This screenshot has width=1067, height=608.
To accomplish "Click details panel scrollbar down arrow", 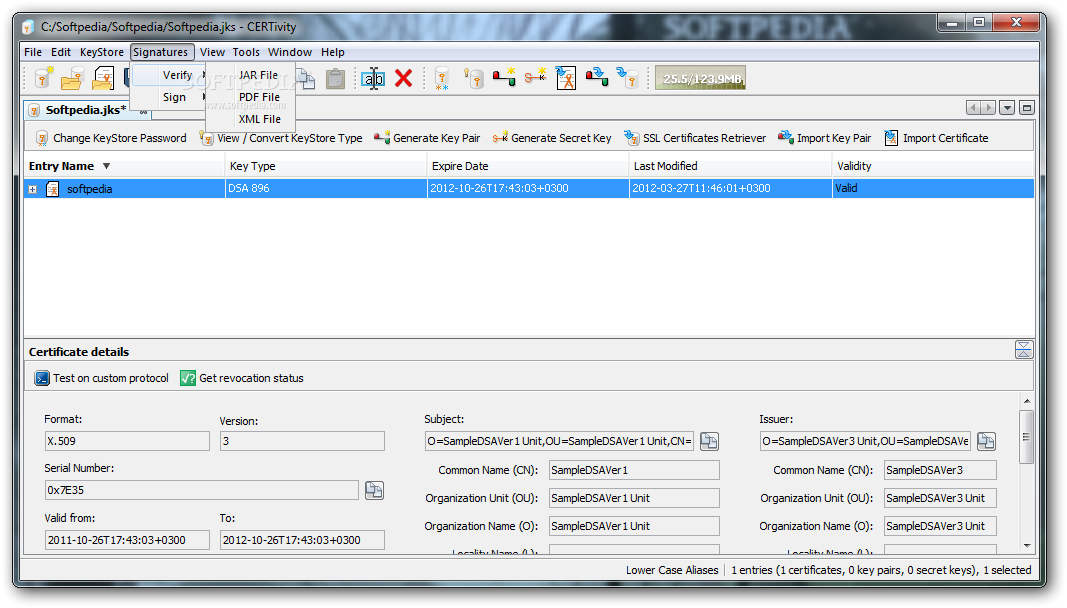I will click(1027, 546).
